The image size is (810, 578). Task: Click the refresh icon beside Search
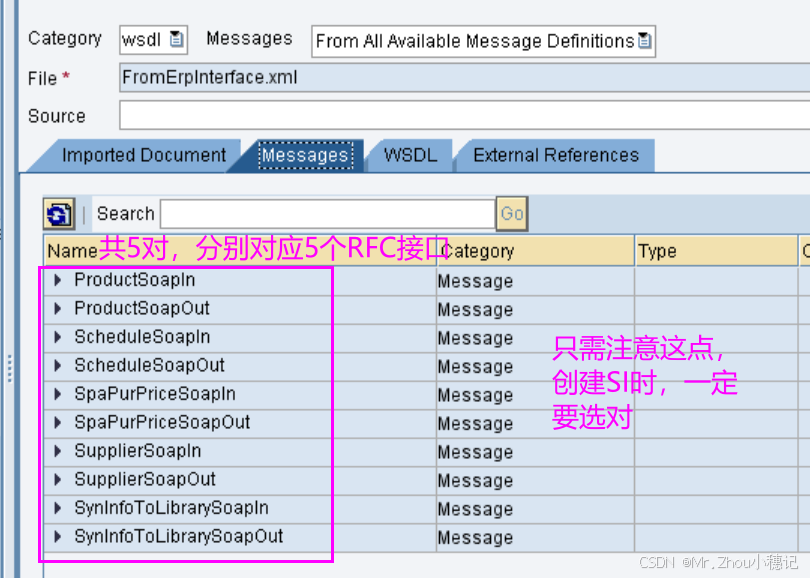[58, 213]
